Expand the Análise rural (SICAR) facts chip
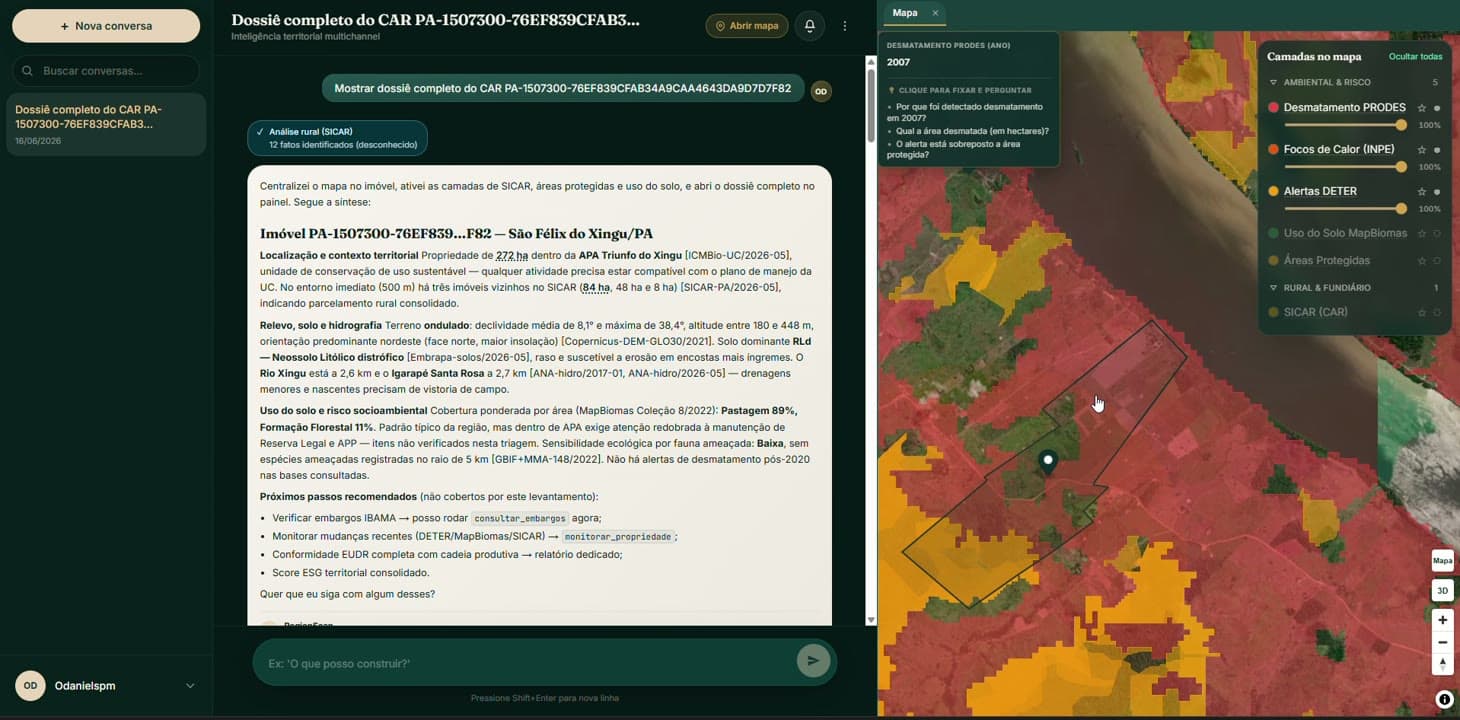 point(337,138)
